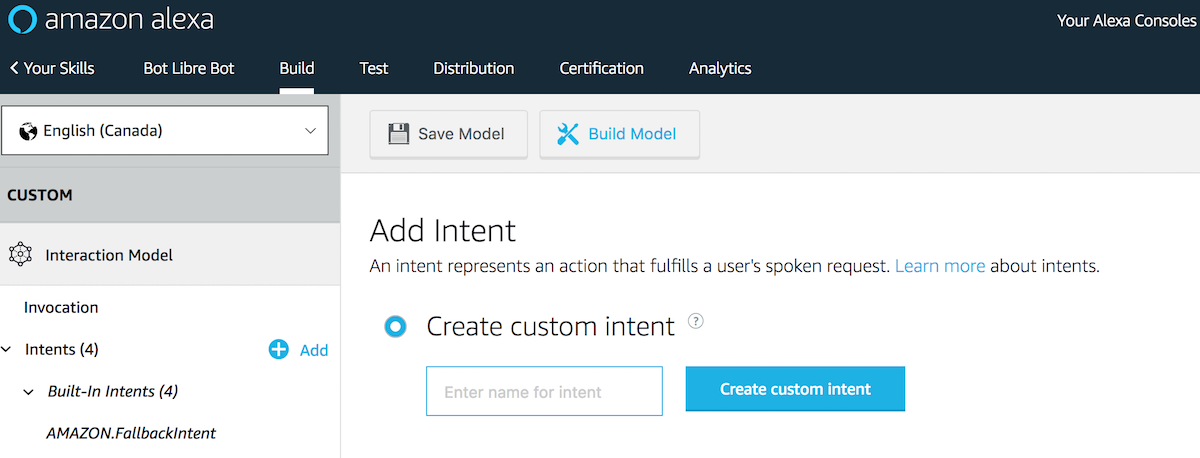Select the Create custom intent radio button
Viewport: 1200px width, 458px height.
click(396, 326)
